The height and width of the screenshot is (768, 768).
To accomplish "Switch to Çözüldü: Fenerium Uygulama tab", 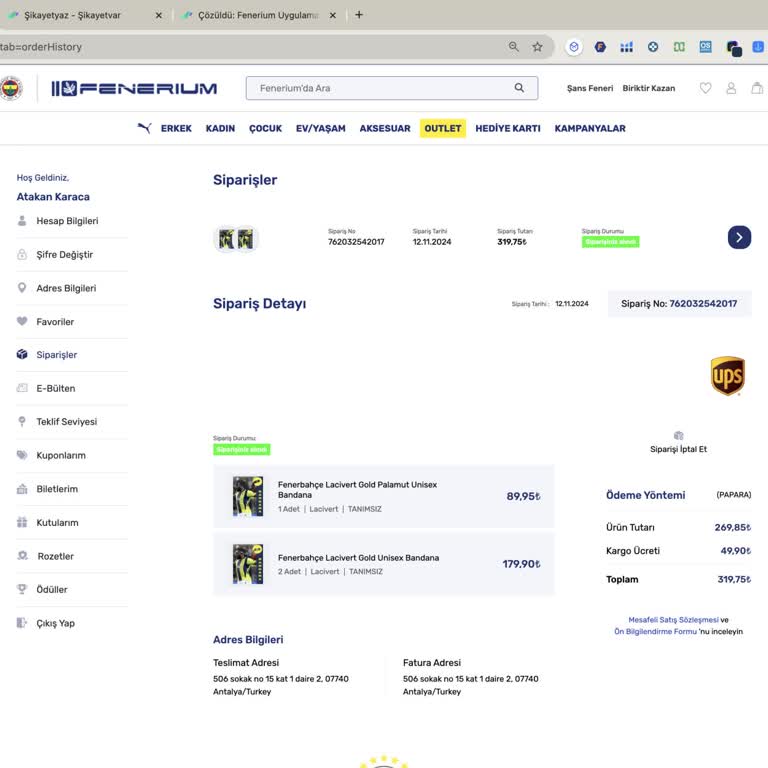I will (259, 15).
